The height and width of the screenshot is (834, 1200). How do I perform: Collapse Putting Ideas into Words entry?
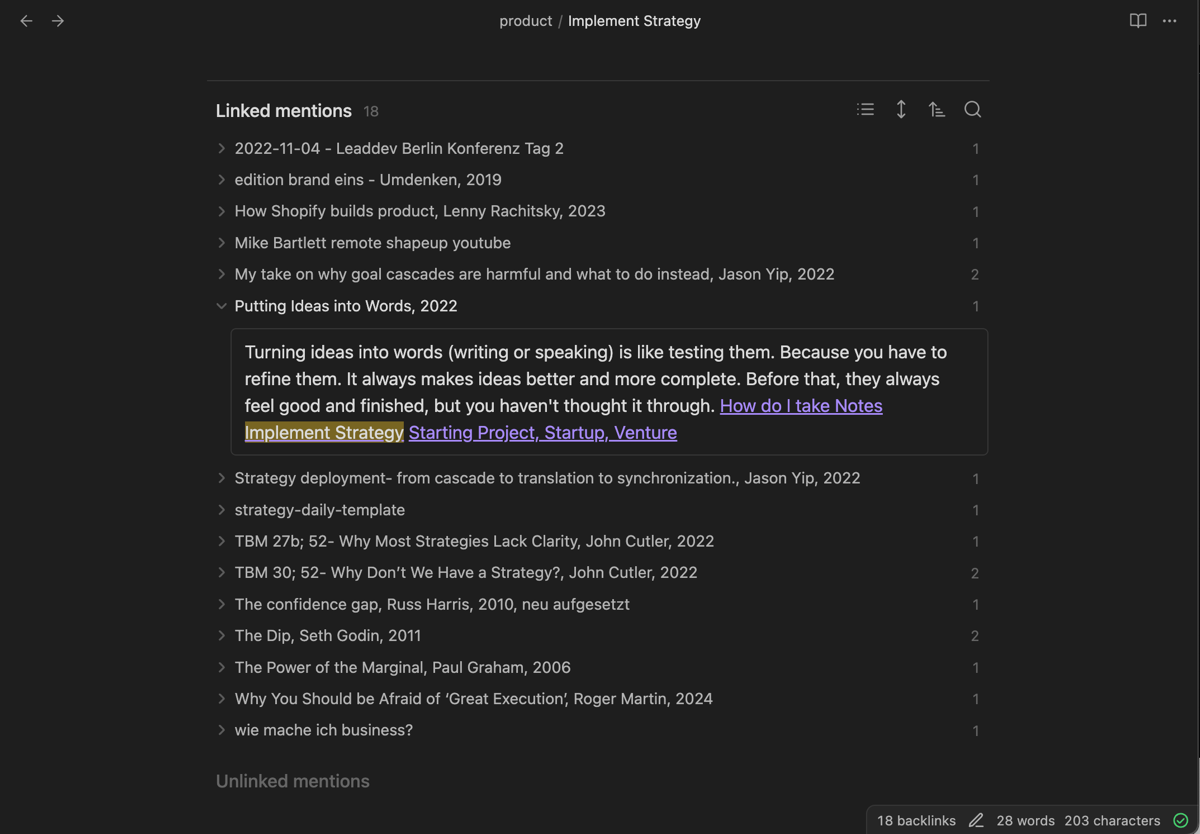(x=222, y=306)
